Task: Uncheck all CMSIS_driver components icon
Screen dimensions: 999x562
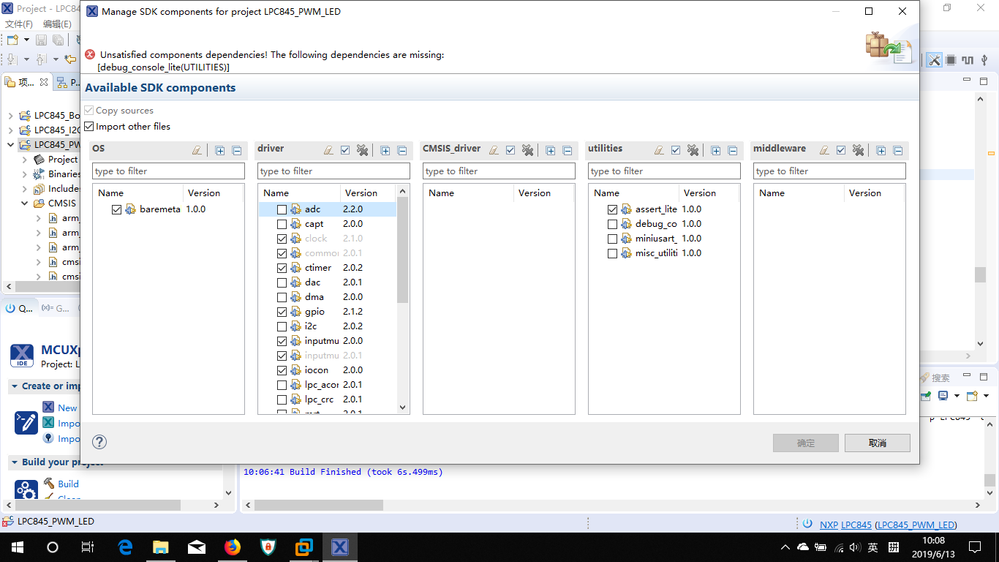Action: point(528,150)
